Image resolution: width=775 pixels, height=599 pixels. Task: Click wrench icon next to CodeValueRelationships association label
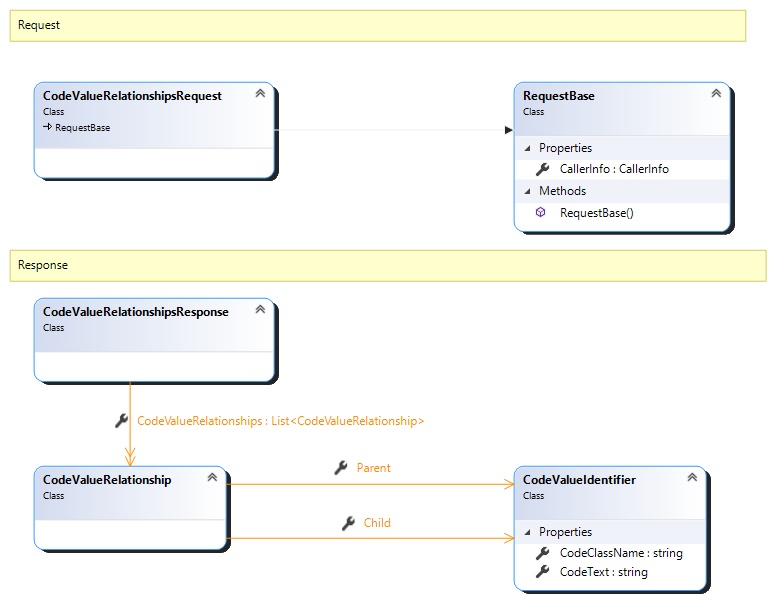pyautogui.click(x=122, y=421)
